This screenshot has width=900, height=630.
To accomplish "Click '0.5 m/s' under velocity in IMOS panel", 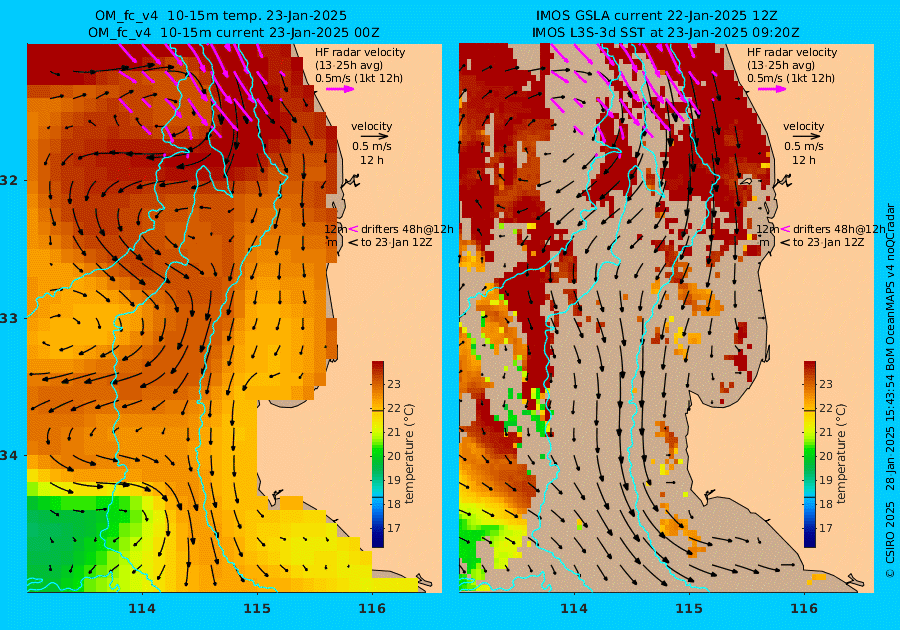I will [804, 146].
